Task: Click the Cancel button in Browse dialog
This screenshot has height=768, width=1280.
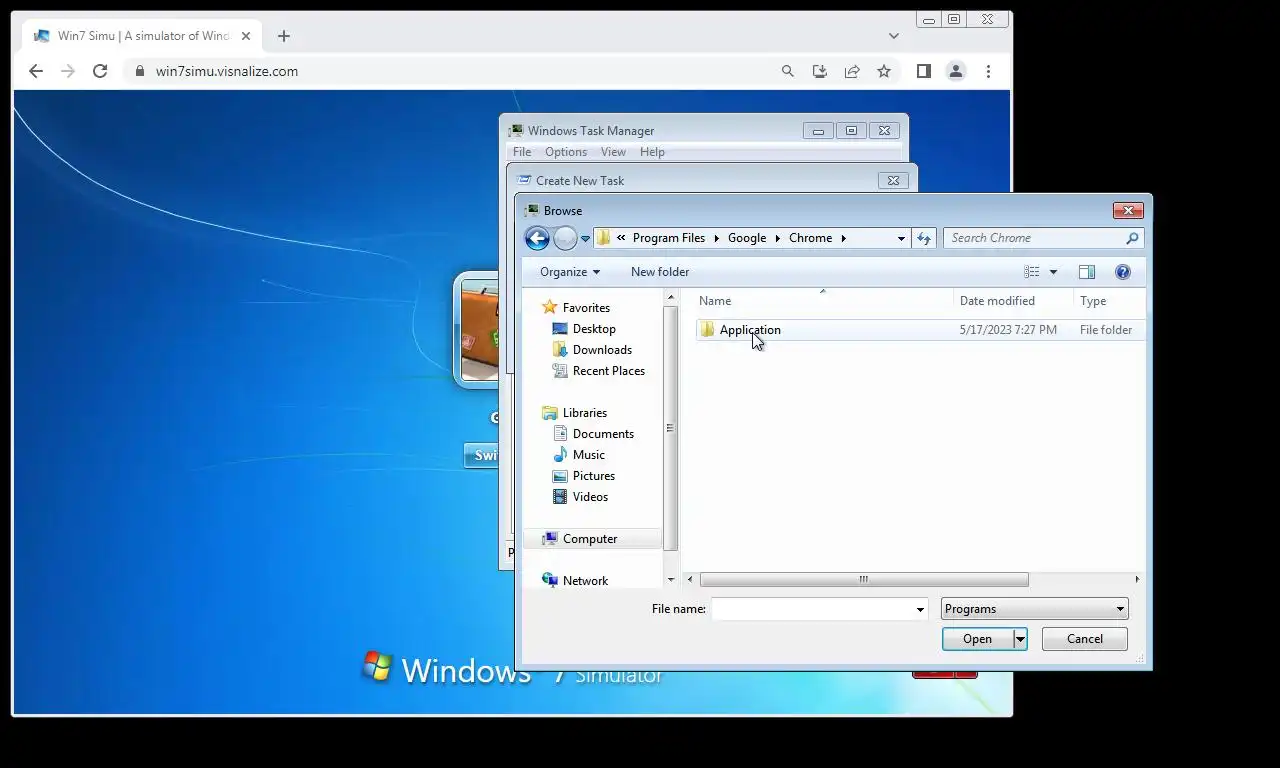Action: point(1084,639)
